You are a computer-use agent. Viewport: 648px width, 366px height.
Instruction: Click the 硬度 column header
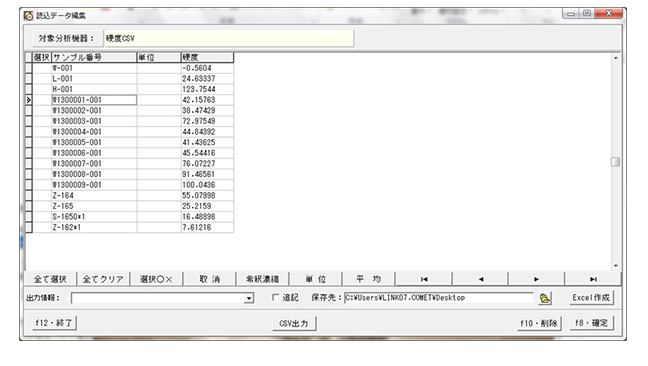pos(207,57)
